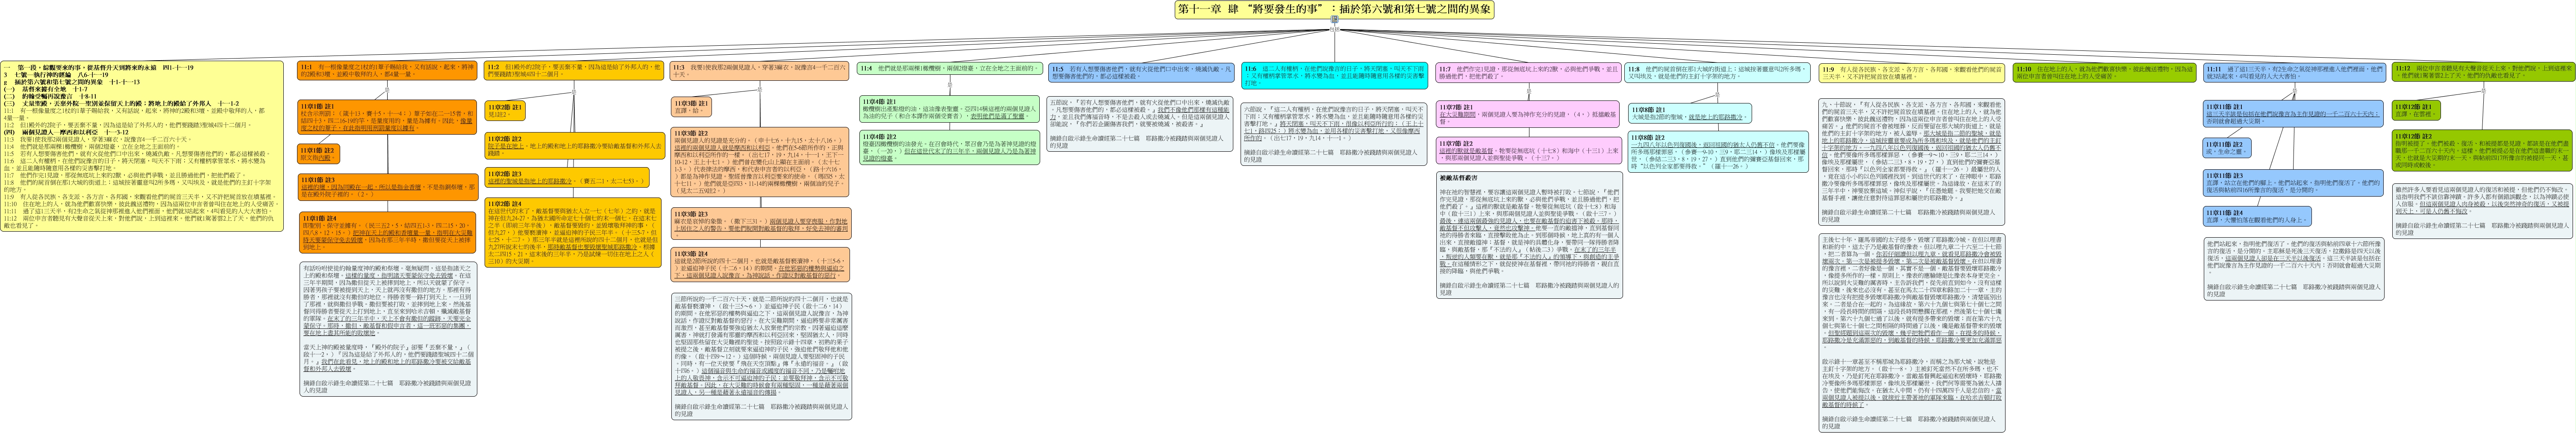
Task: Select the orange 11:1 verse node
Action: coord(388,71)
